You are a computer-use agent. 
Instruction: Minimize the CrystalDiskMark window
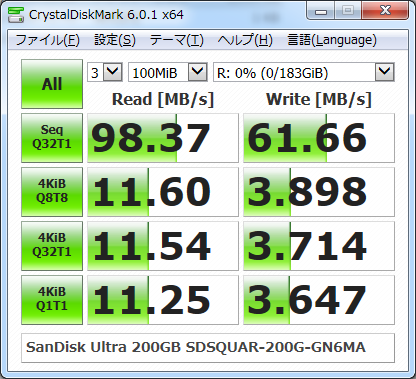(321, 11)
